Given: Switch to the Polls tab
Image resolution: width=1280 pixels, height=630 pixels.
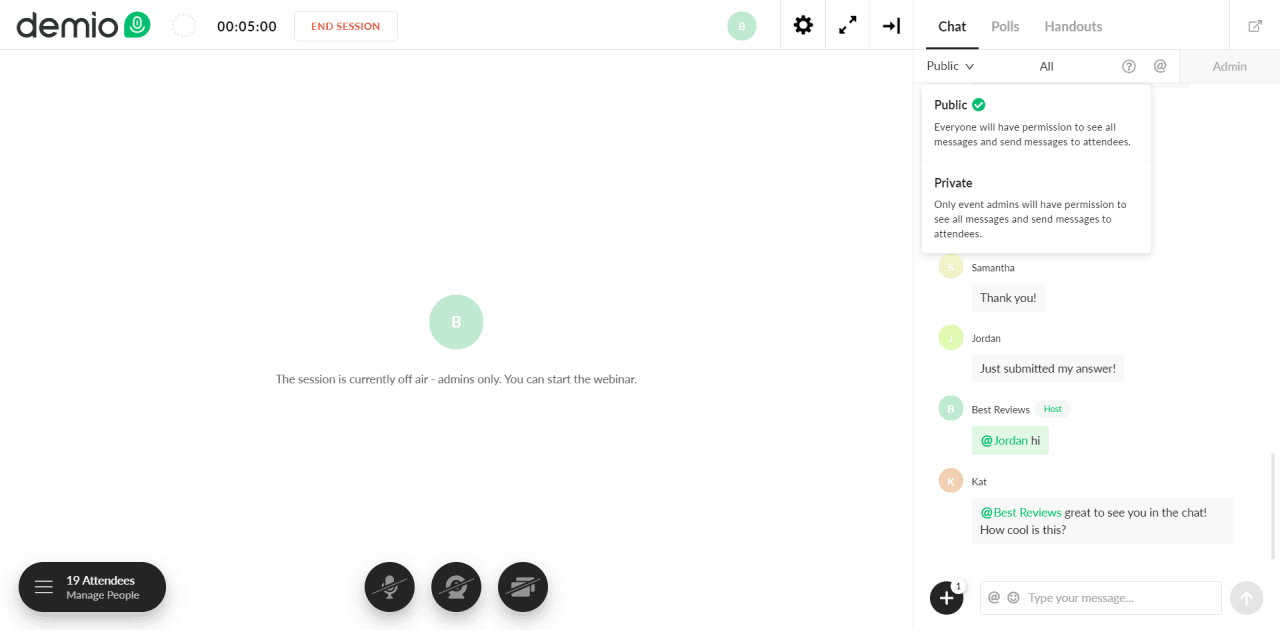Looking at the screenshot, I should tap(1005, 26).
